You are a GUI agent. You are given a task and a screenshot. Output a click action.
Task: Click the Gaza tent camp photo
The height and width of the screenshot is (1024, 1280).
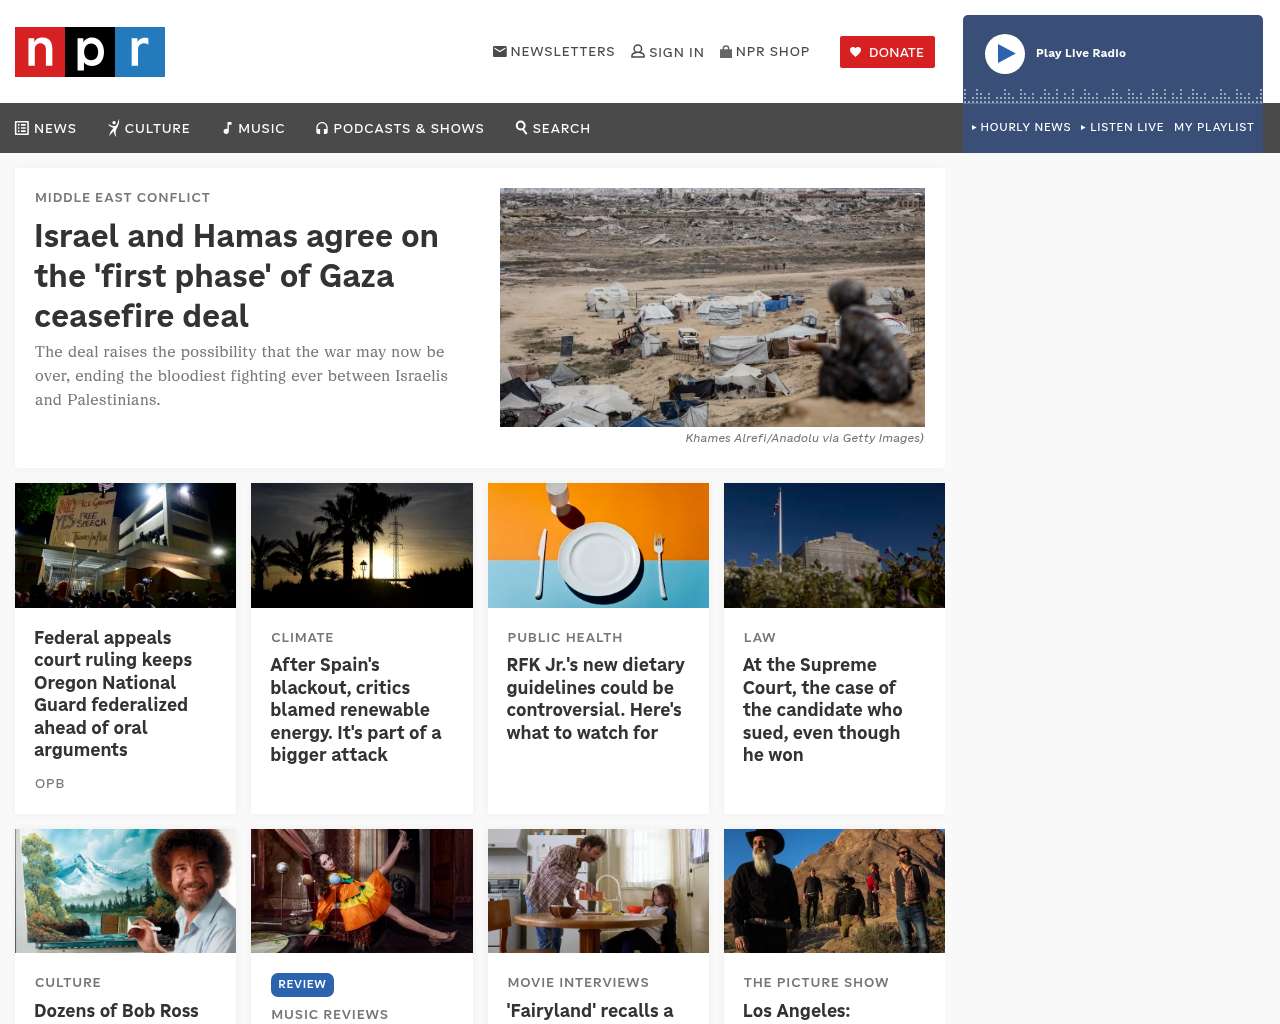(712, 307)
